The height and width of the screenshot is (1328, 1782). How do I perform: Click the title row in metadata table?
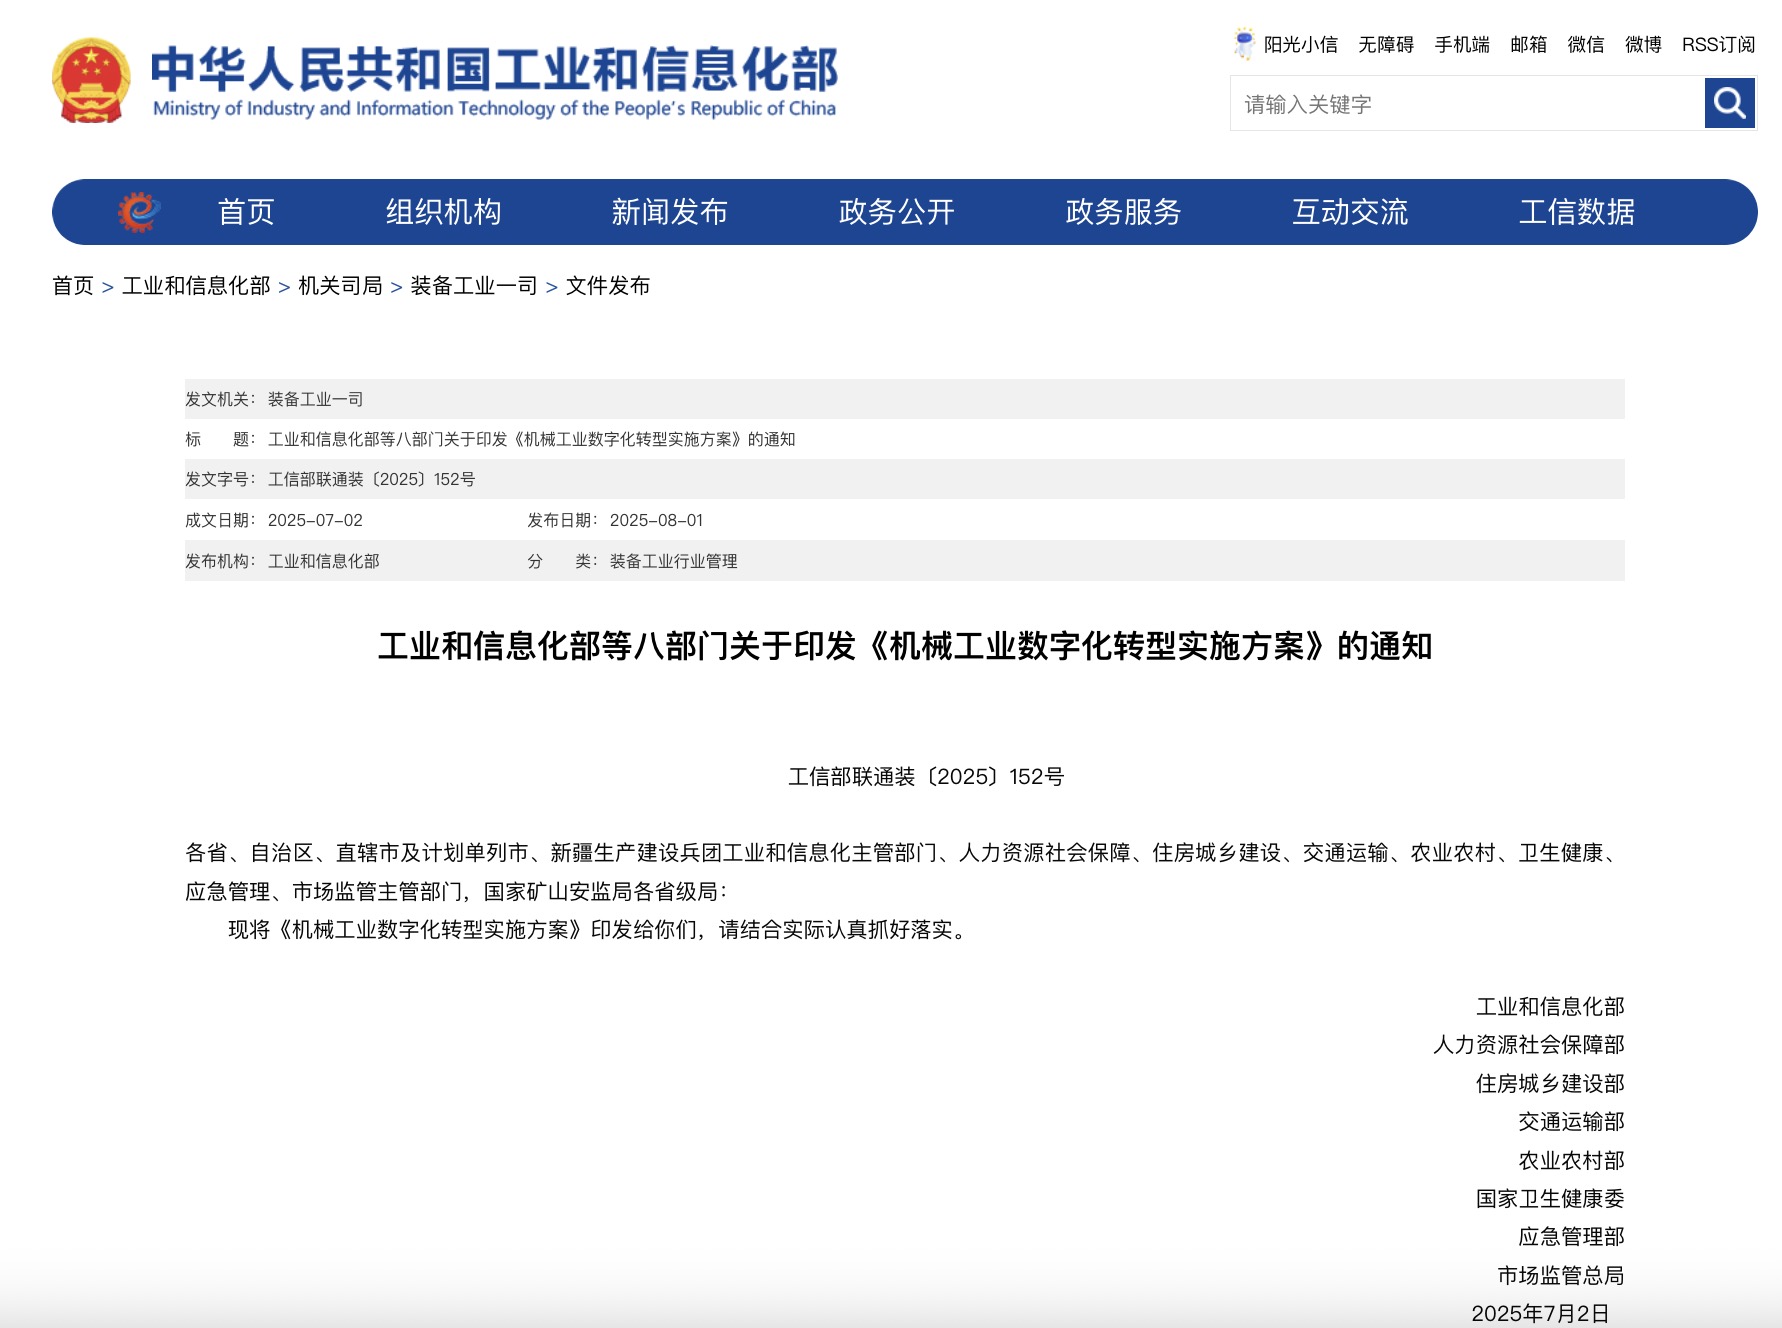(x=905, y=439)
